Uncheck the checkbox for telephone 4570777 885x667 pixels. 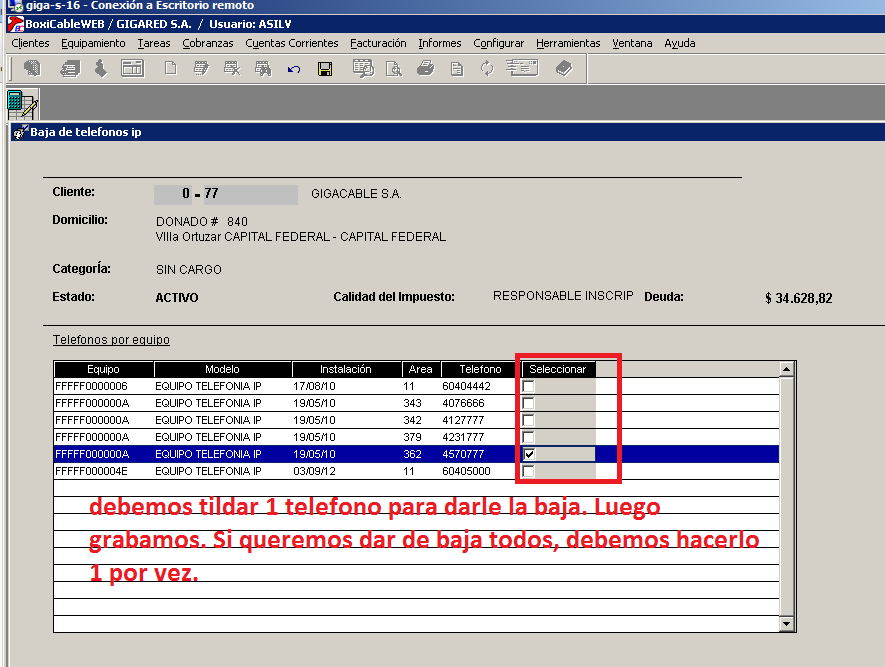click(529, 454)
